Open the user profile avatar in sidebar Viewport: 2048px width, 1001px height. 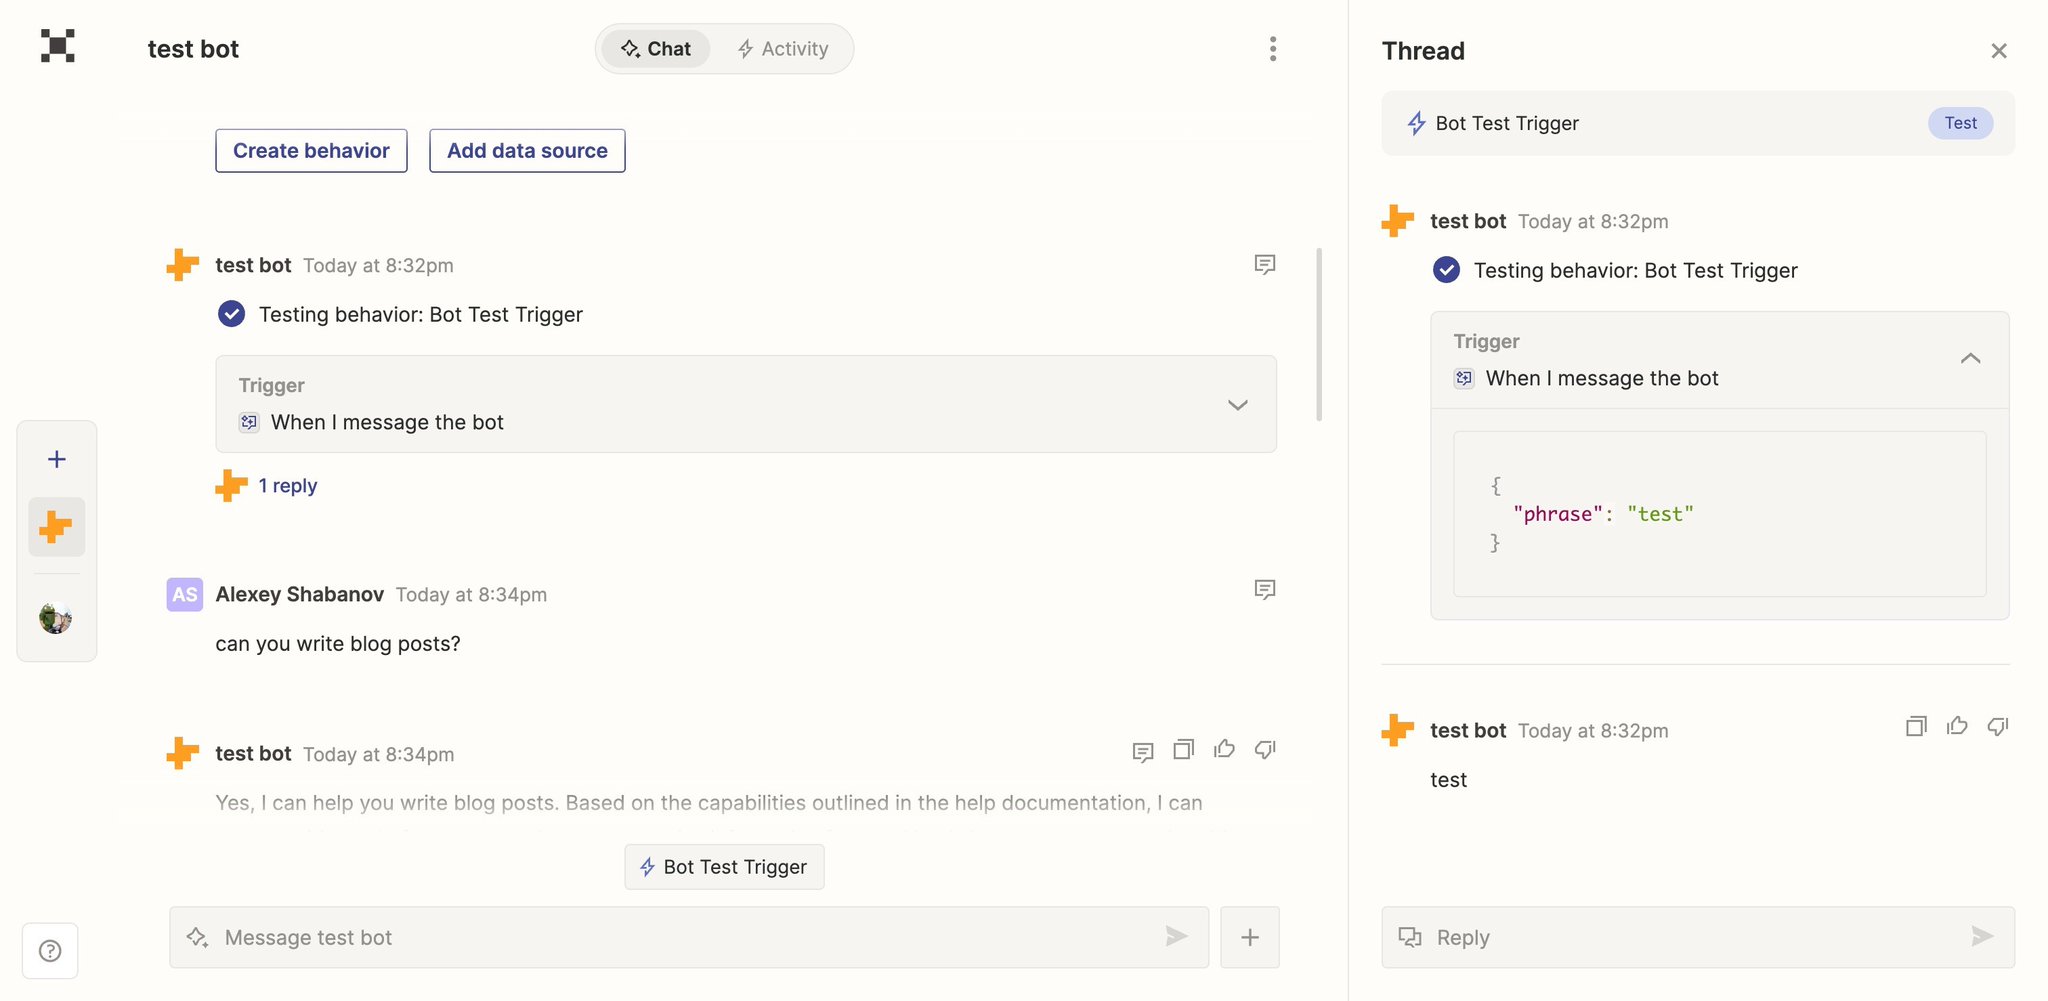(56, 618)
